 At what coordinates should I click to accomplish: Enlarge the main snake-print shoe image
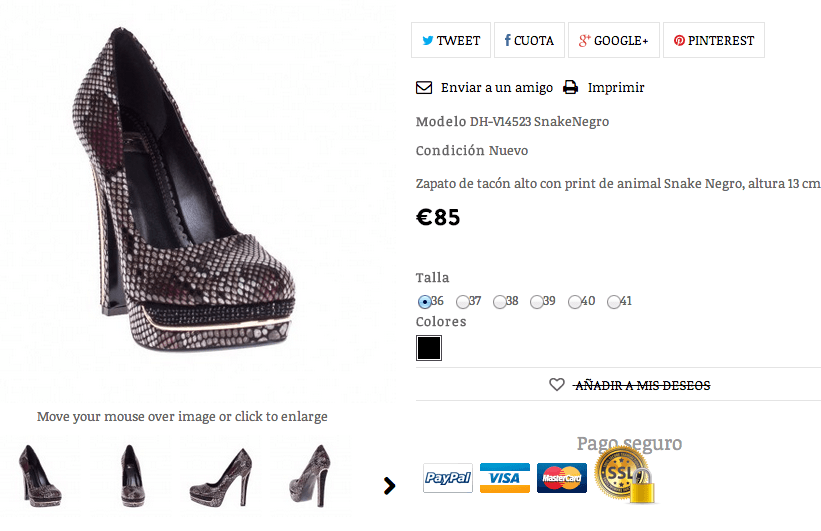coord(184,191)
